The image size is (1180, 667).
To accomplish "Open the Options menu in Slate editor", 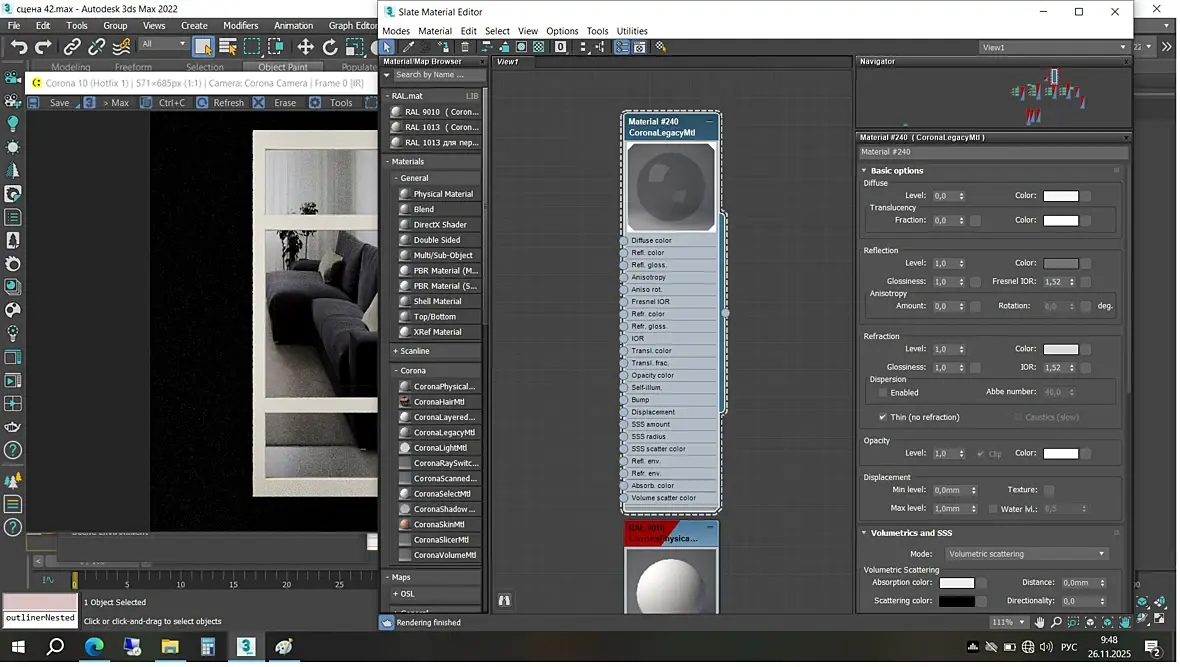I will (x=562, y=31).
